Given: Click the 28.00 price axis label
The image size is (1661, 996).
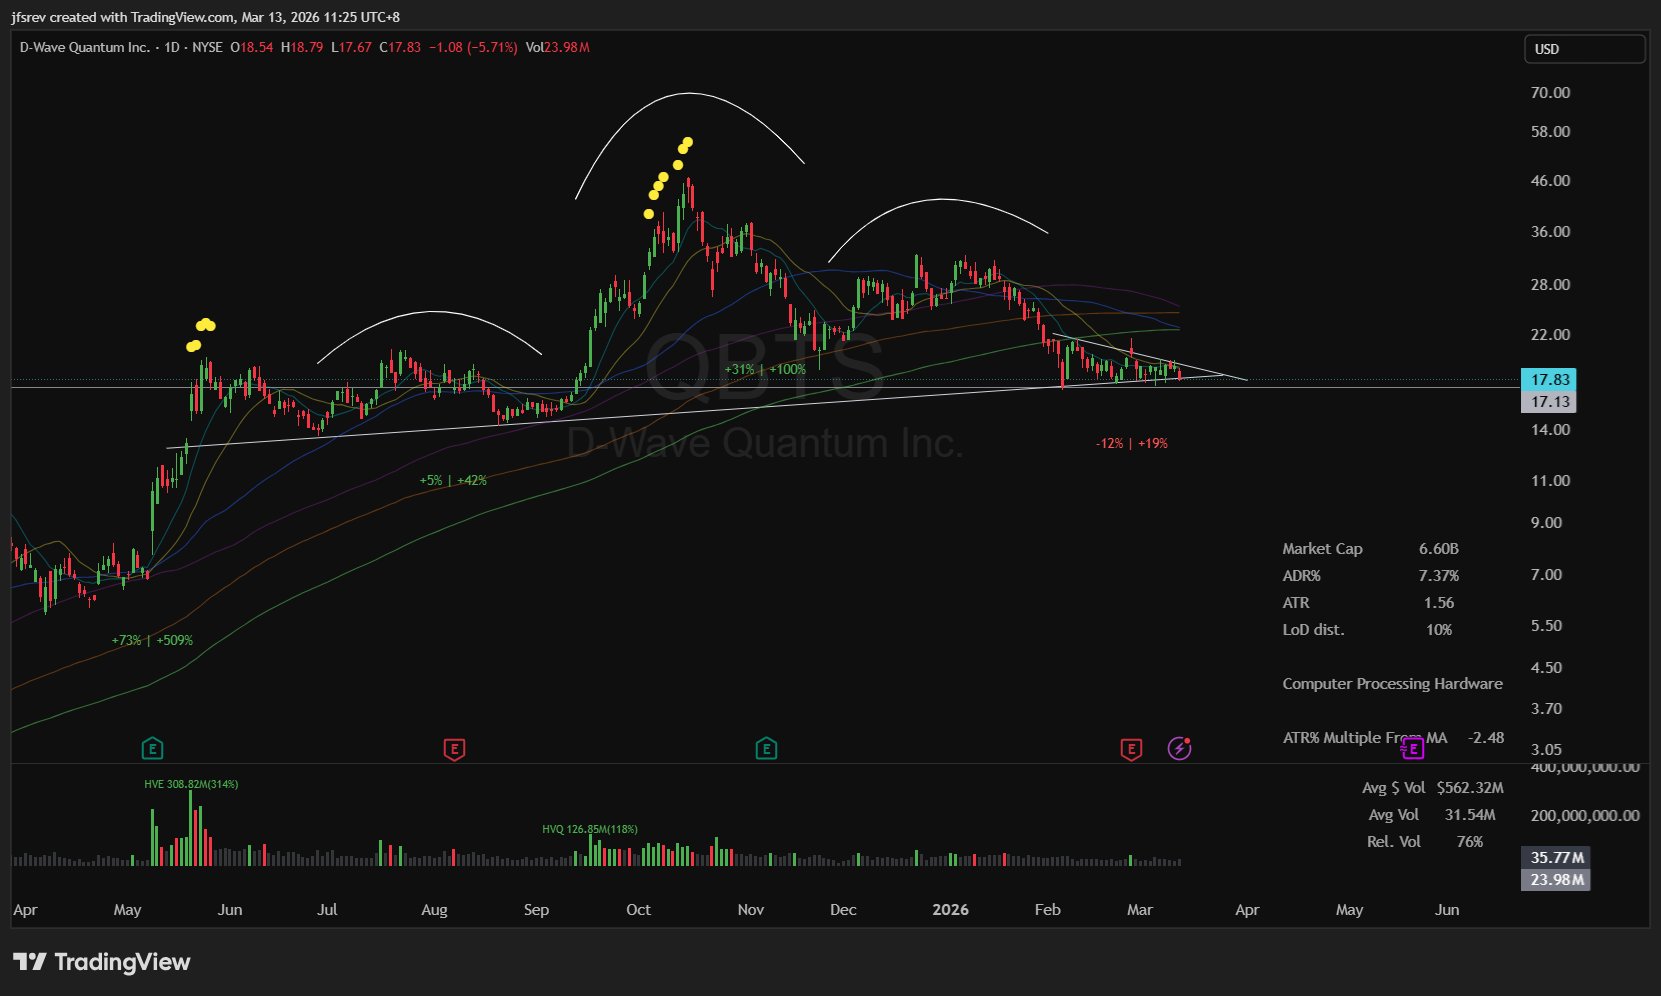Looking at the screenshot, I should 1550,285.
